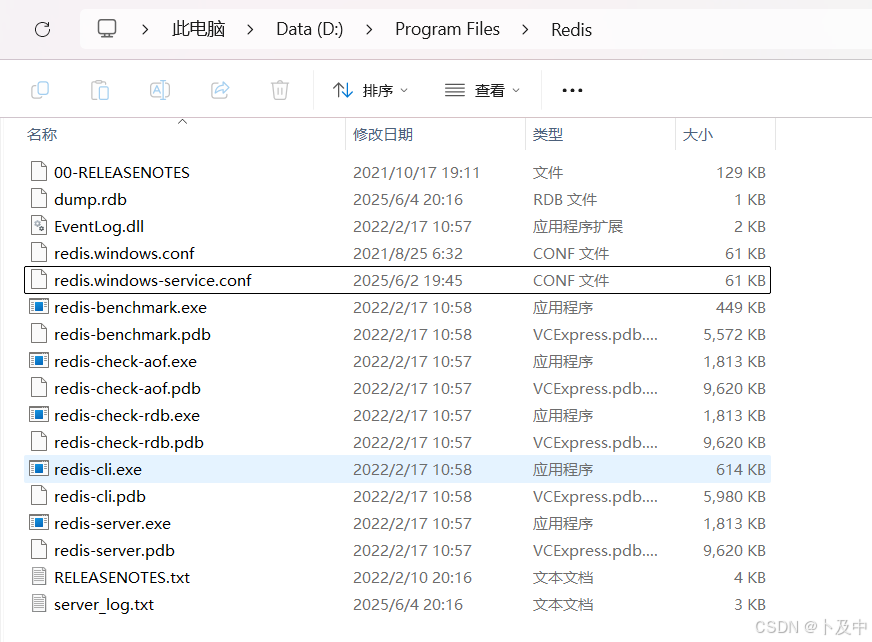Click the EventLog.dll gear file icon
This screenshot has width=872, height=642.
tap(39, 225)
